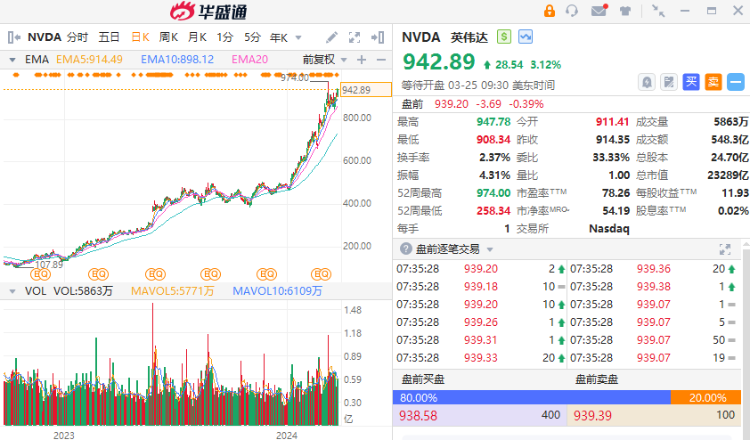
Task: Click 盘前 price 939.20 in header
Action: pyautogui.click(x=452, y=104)
